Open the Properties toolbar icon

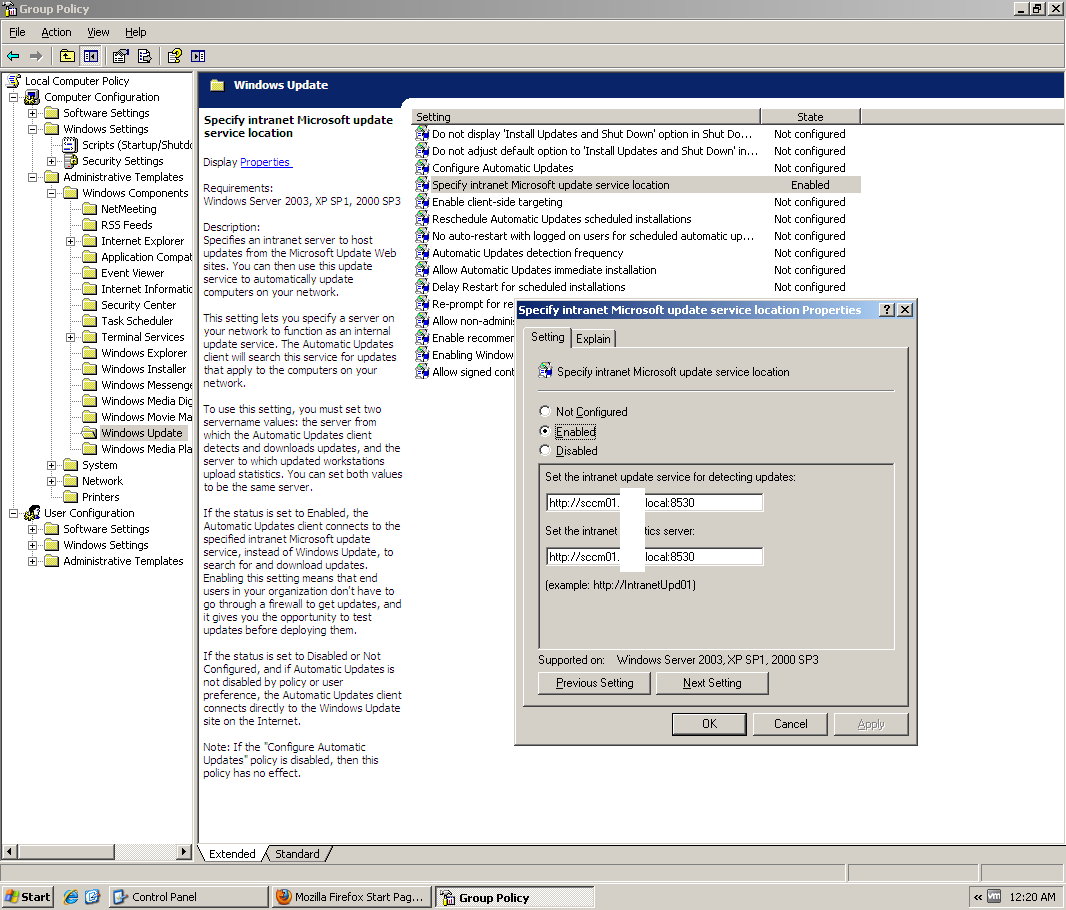click(121, 56)
